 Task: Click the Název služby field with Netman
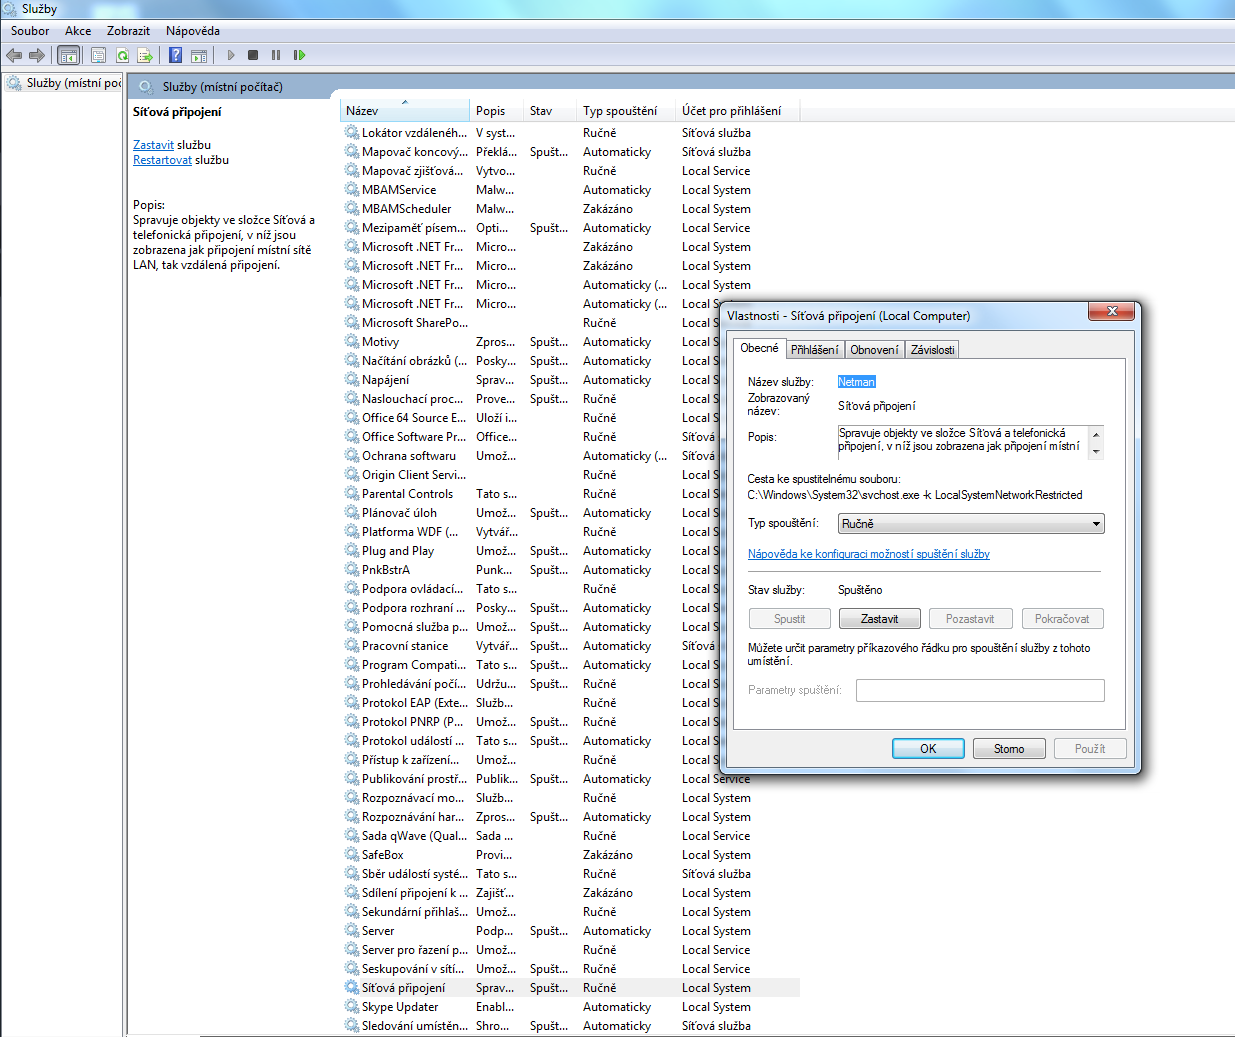(x=856, y=382)
